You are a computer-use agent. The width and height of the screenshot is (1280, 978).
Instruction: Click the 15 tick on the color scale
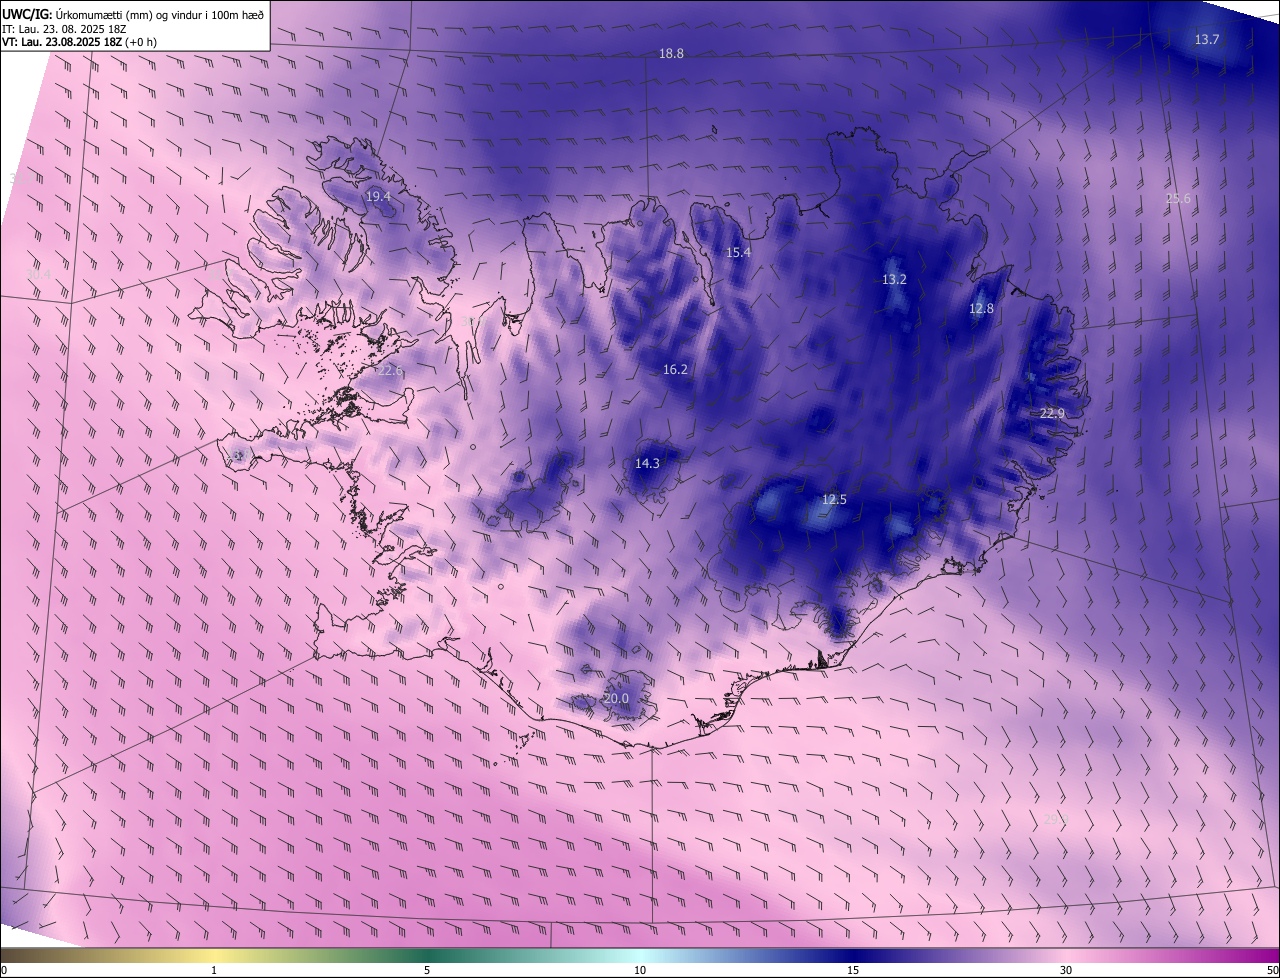coord(853,970)
